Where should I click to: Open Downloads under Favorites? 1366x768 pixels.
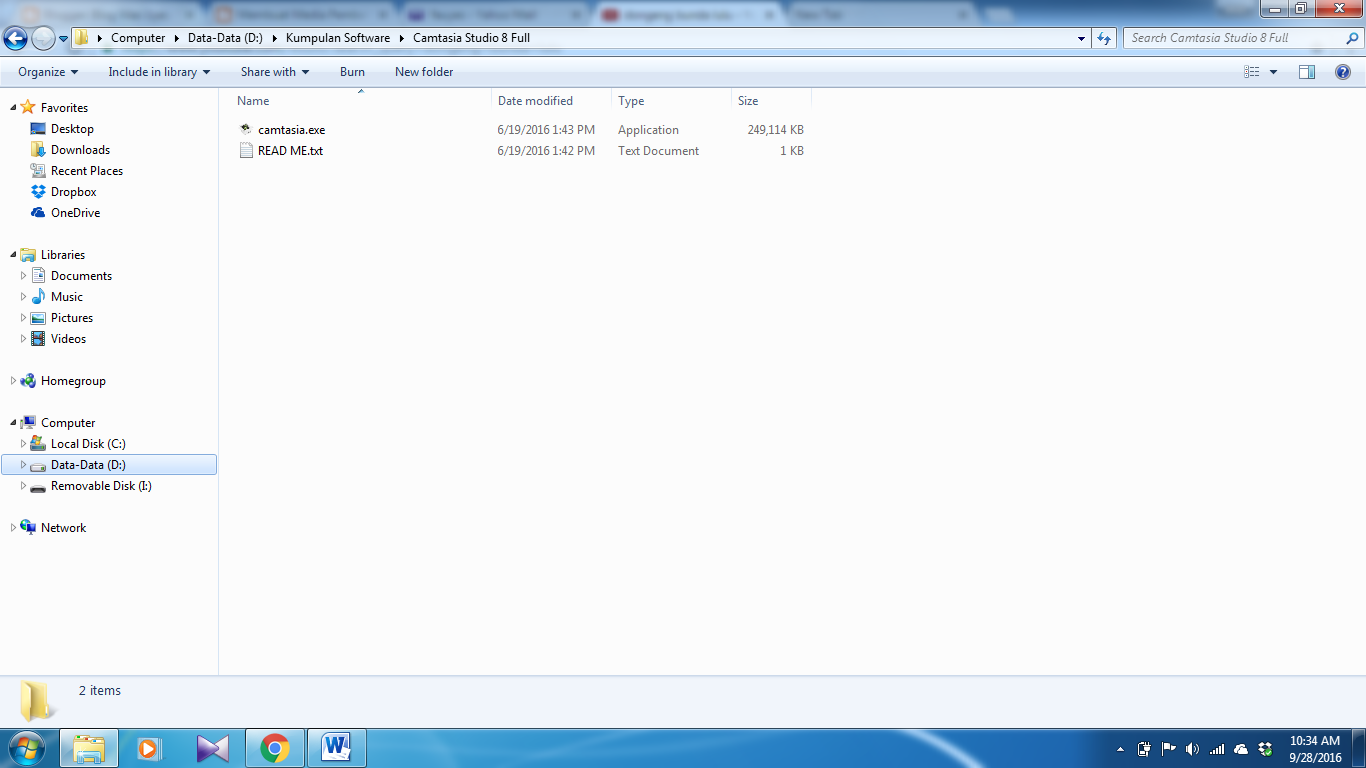[x=80, y=150]
